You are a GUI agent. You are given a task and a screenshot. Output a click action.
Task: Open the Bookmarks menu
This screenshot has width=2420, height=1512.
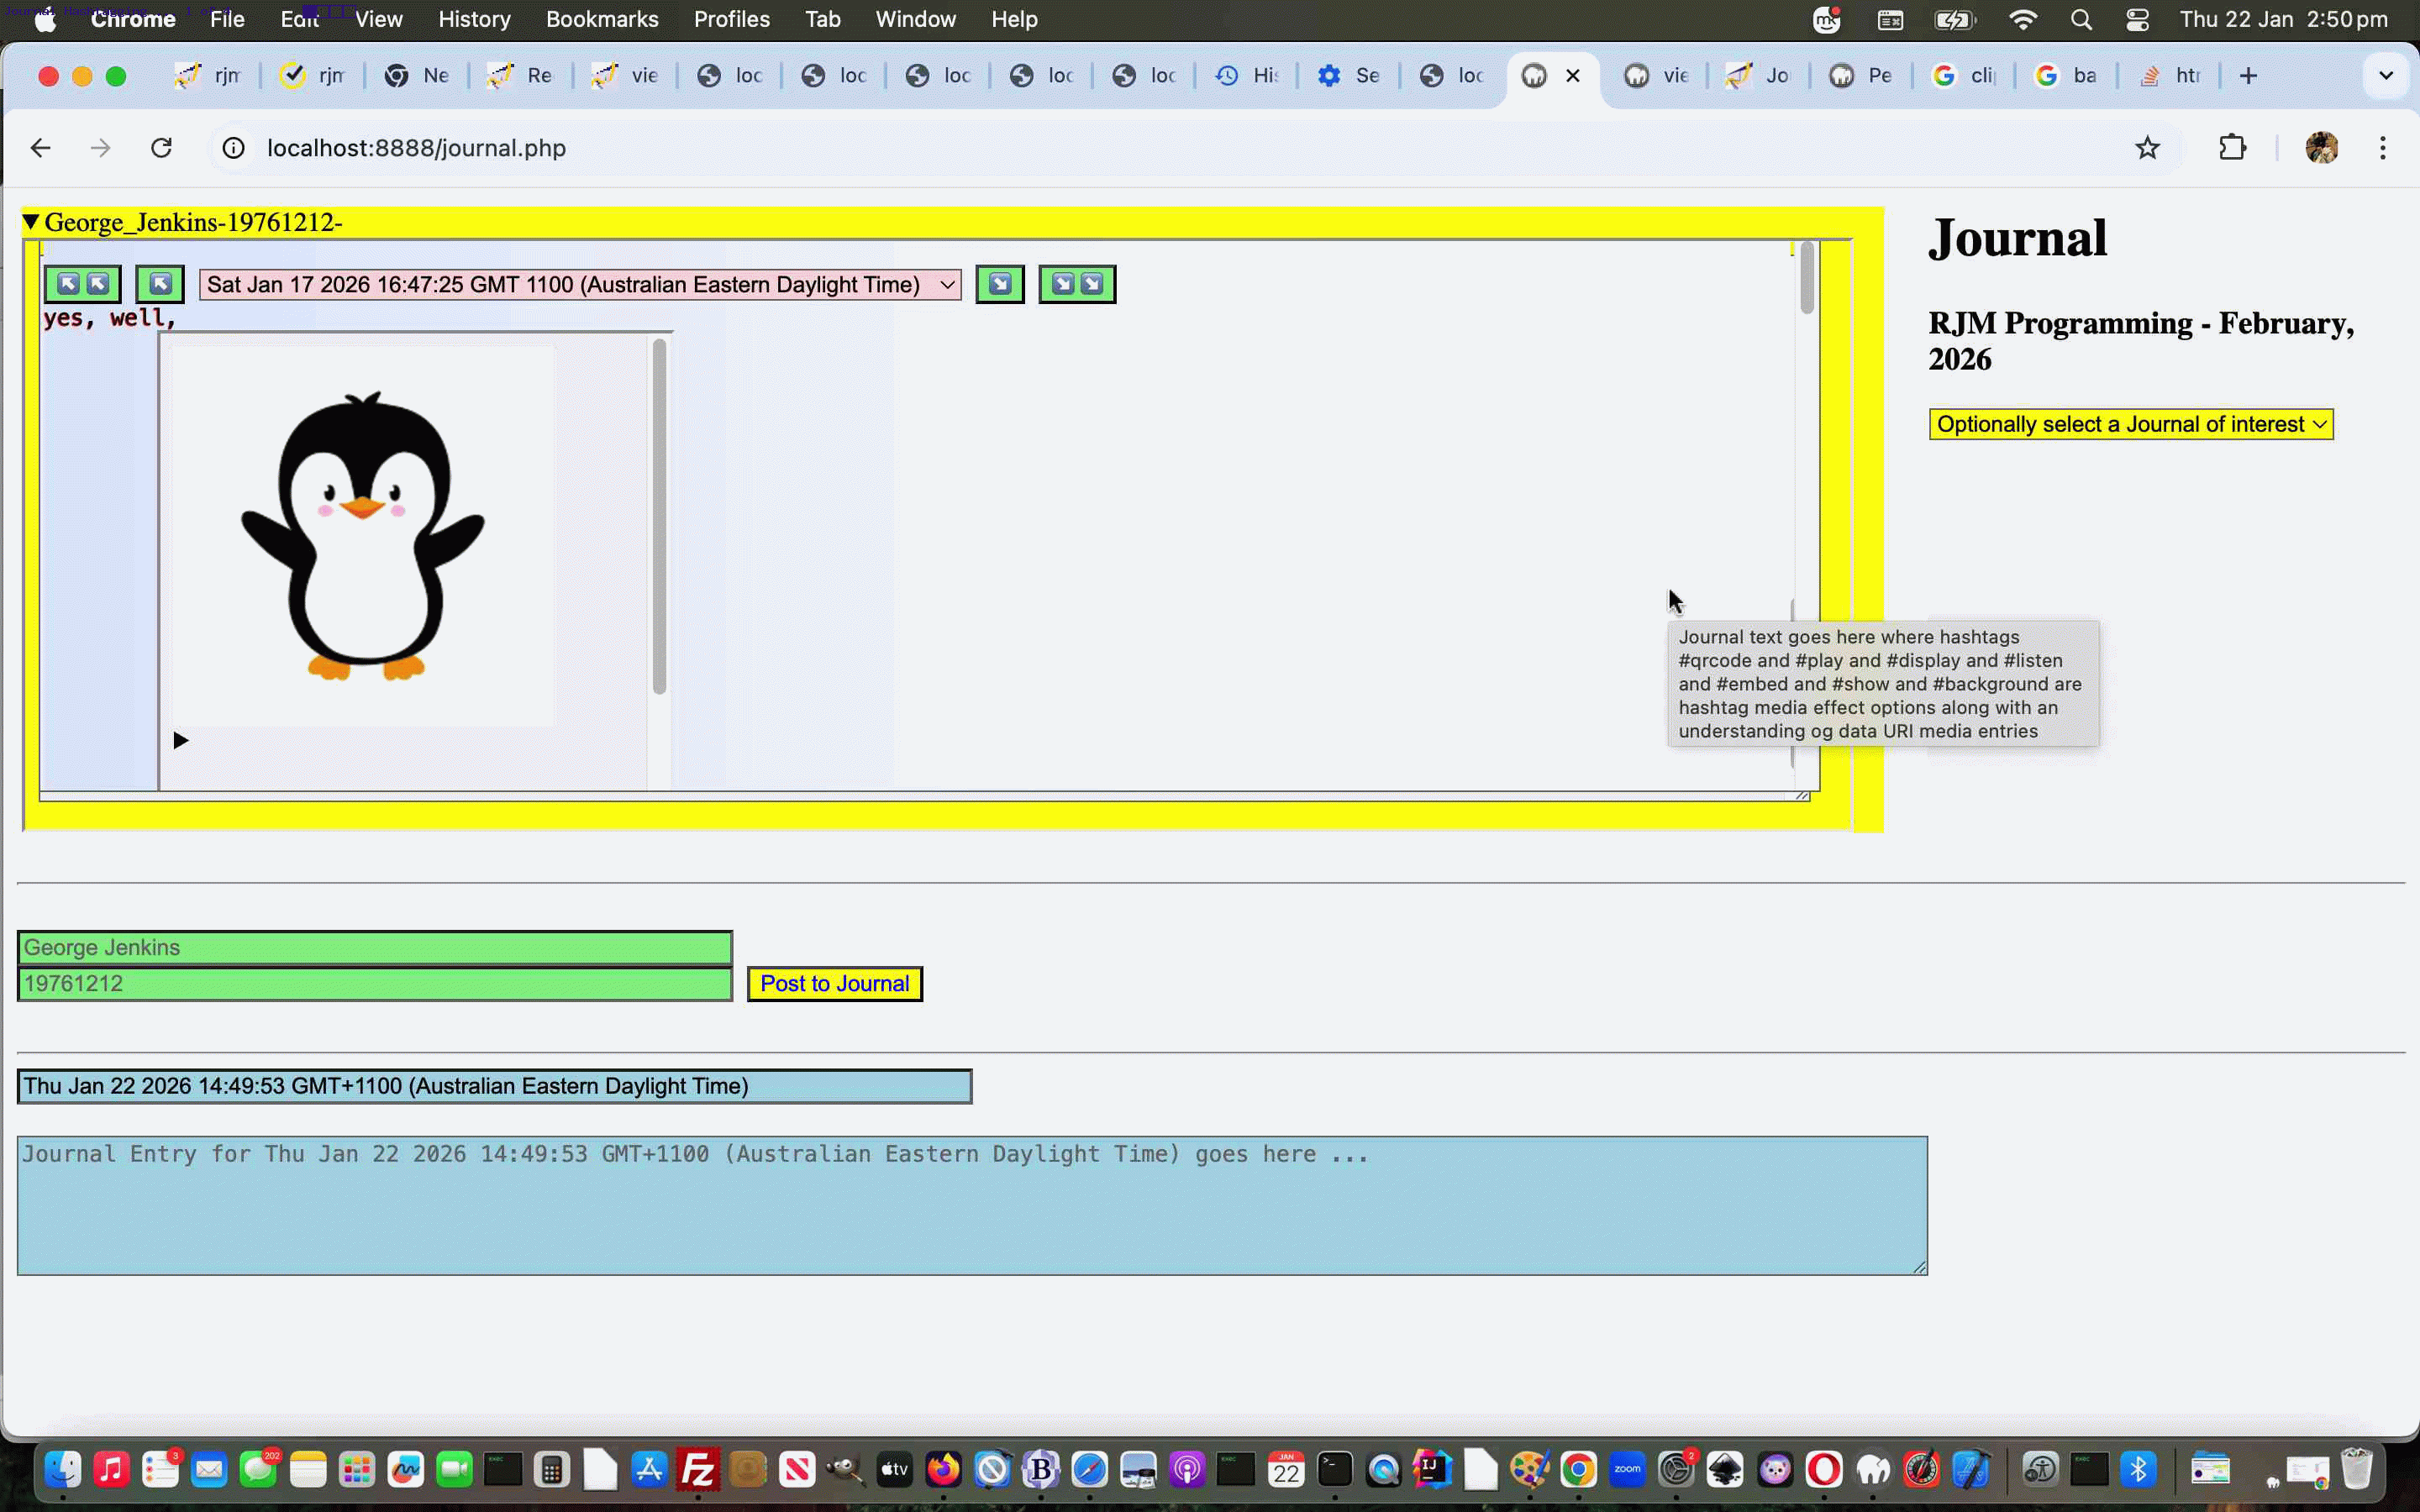click(601, 19)
